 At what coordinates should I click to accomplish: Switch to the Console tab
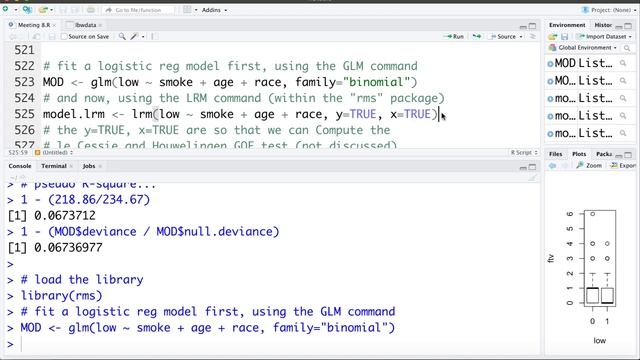(x=20, y=166)
